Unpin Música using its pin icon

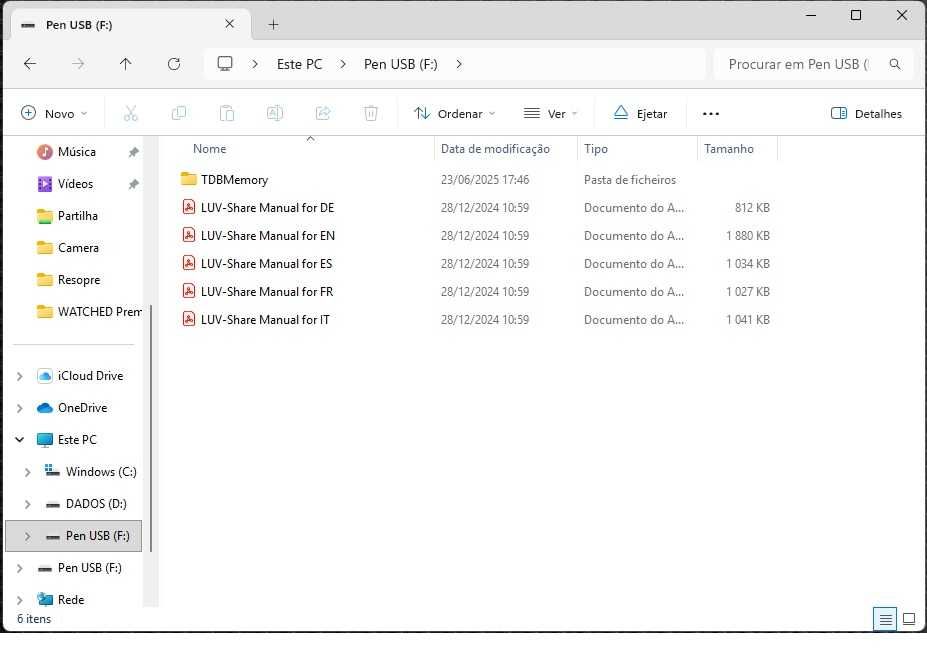134,152
